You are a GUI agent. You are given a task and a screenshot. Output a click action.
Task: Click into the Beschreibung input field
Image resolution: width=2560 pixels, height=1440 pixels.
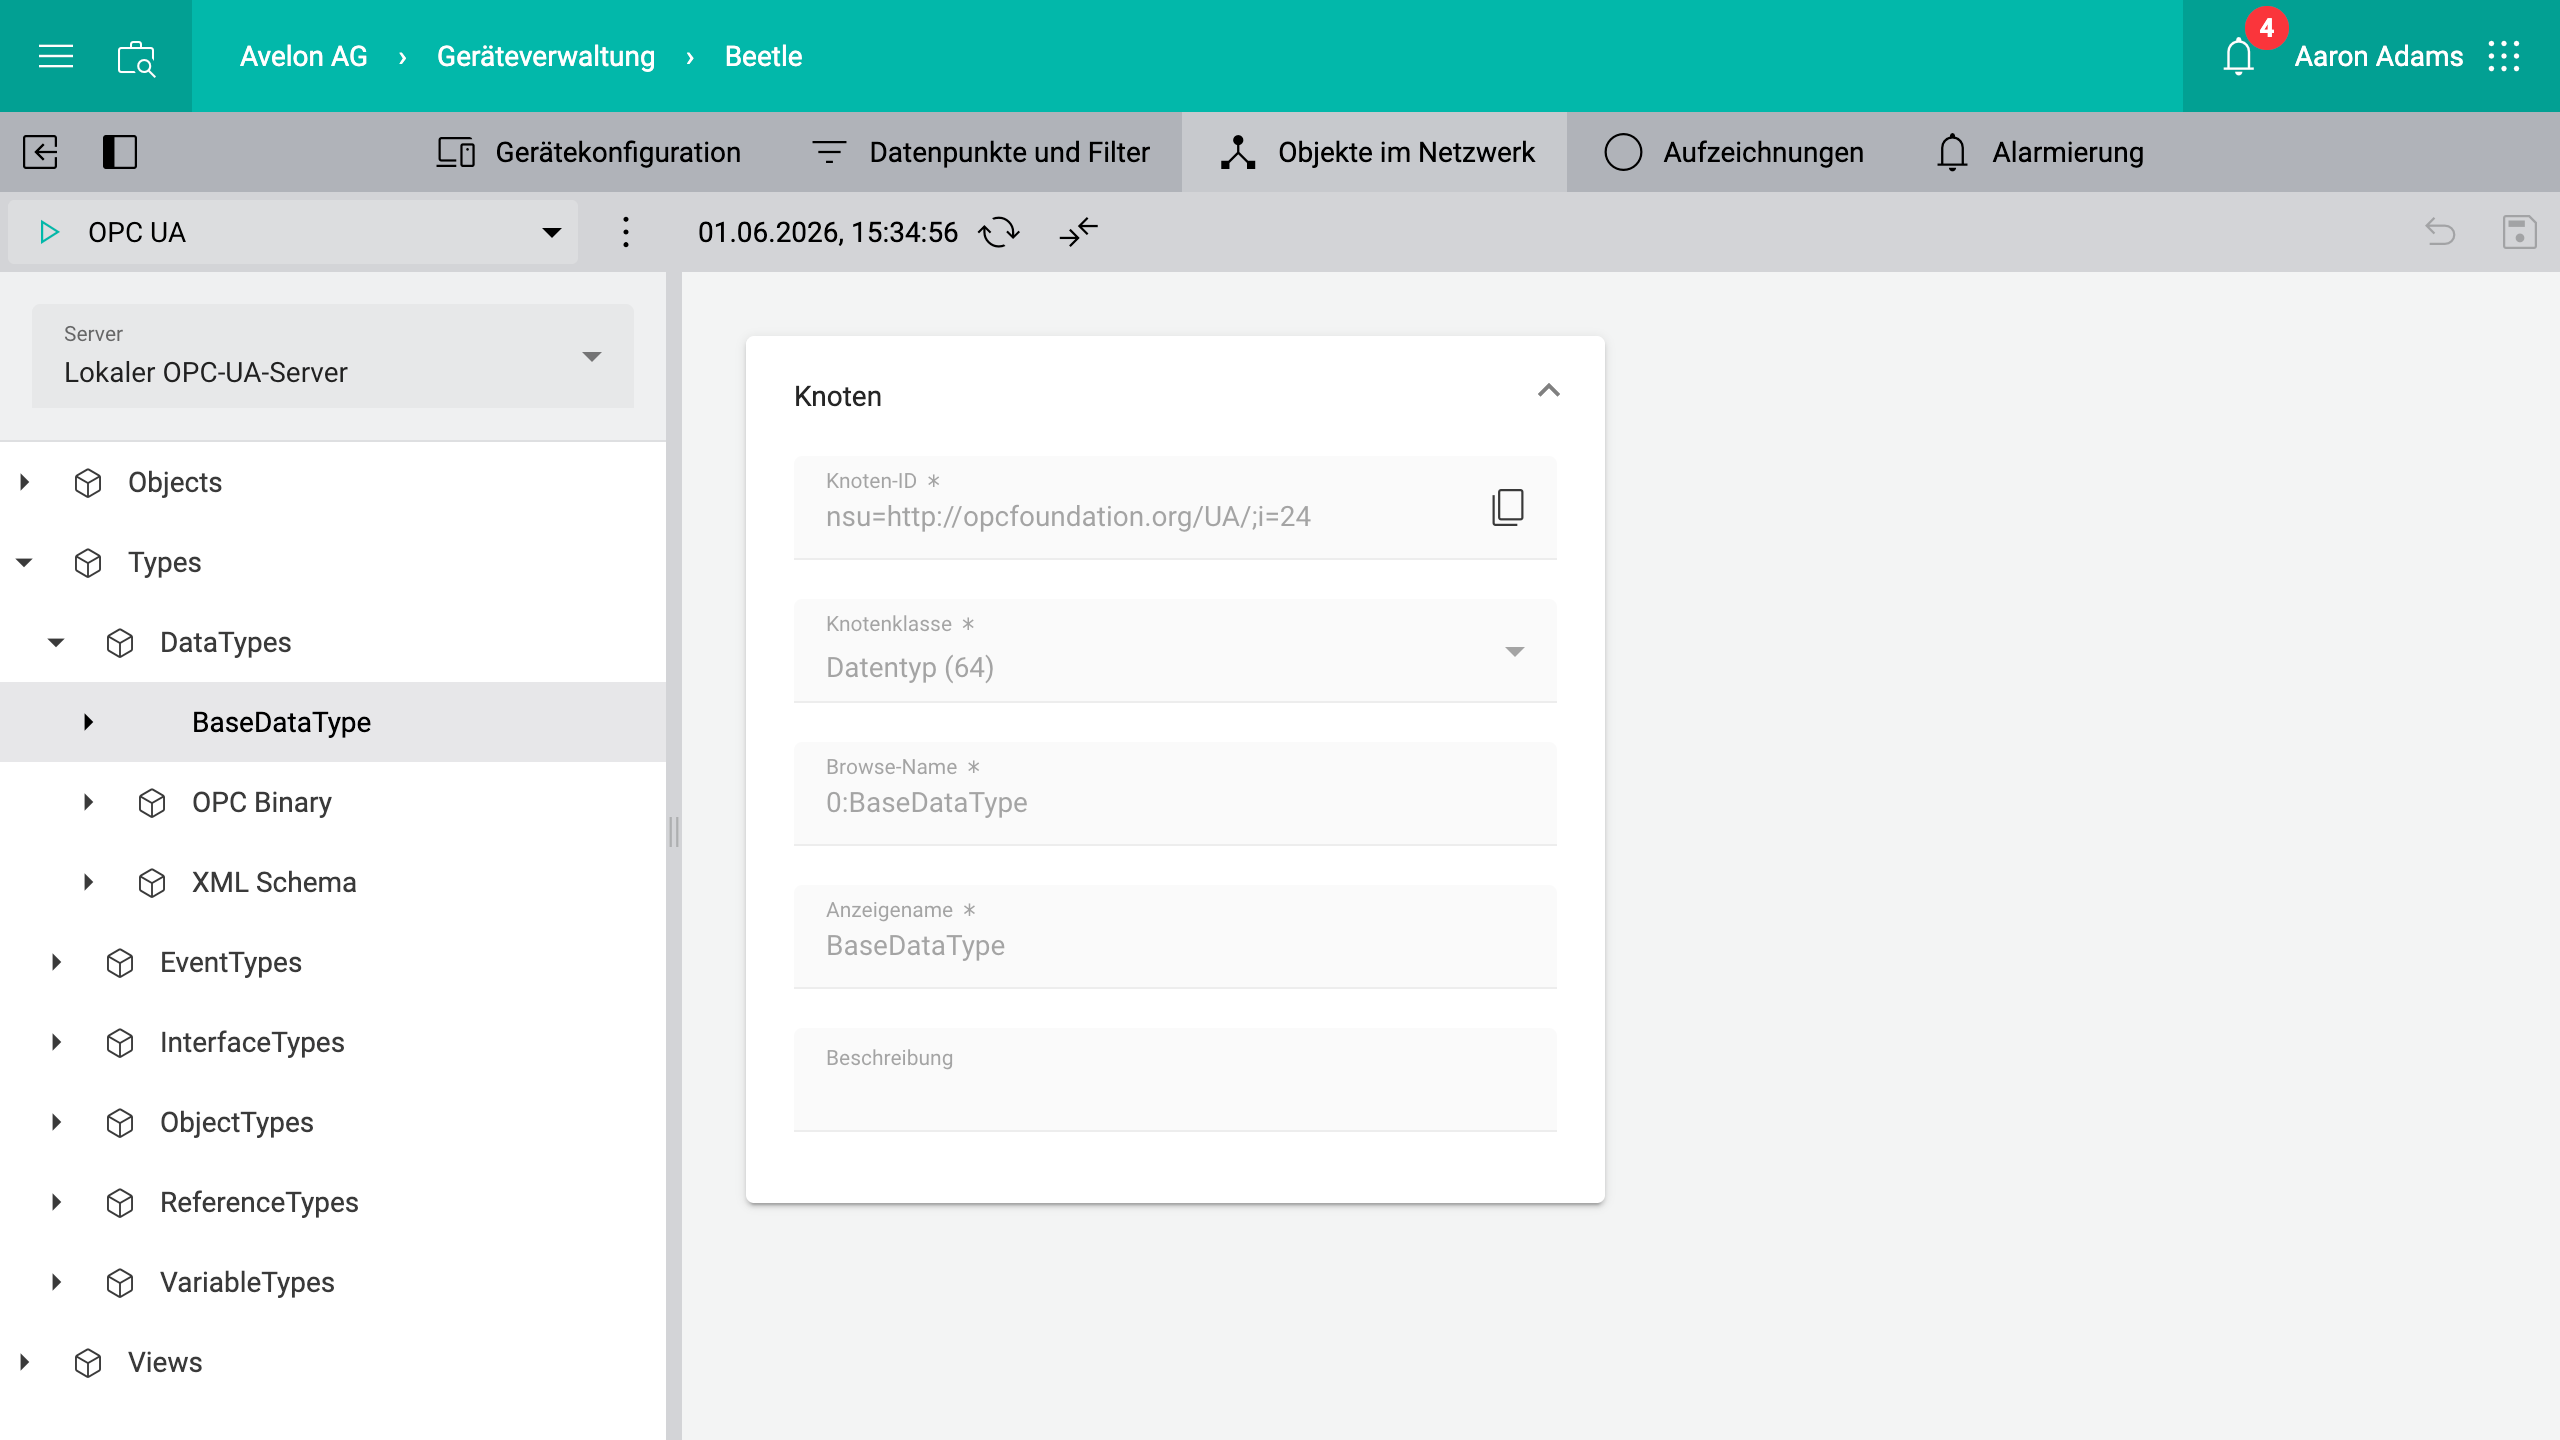click(x=1175, y=1080)
